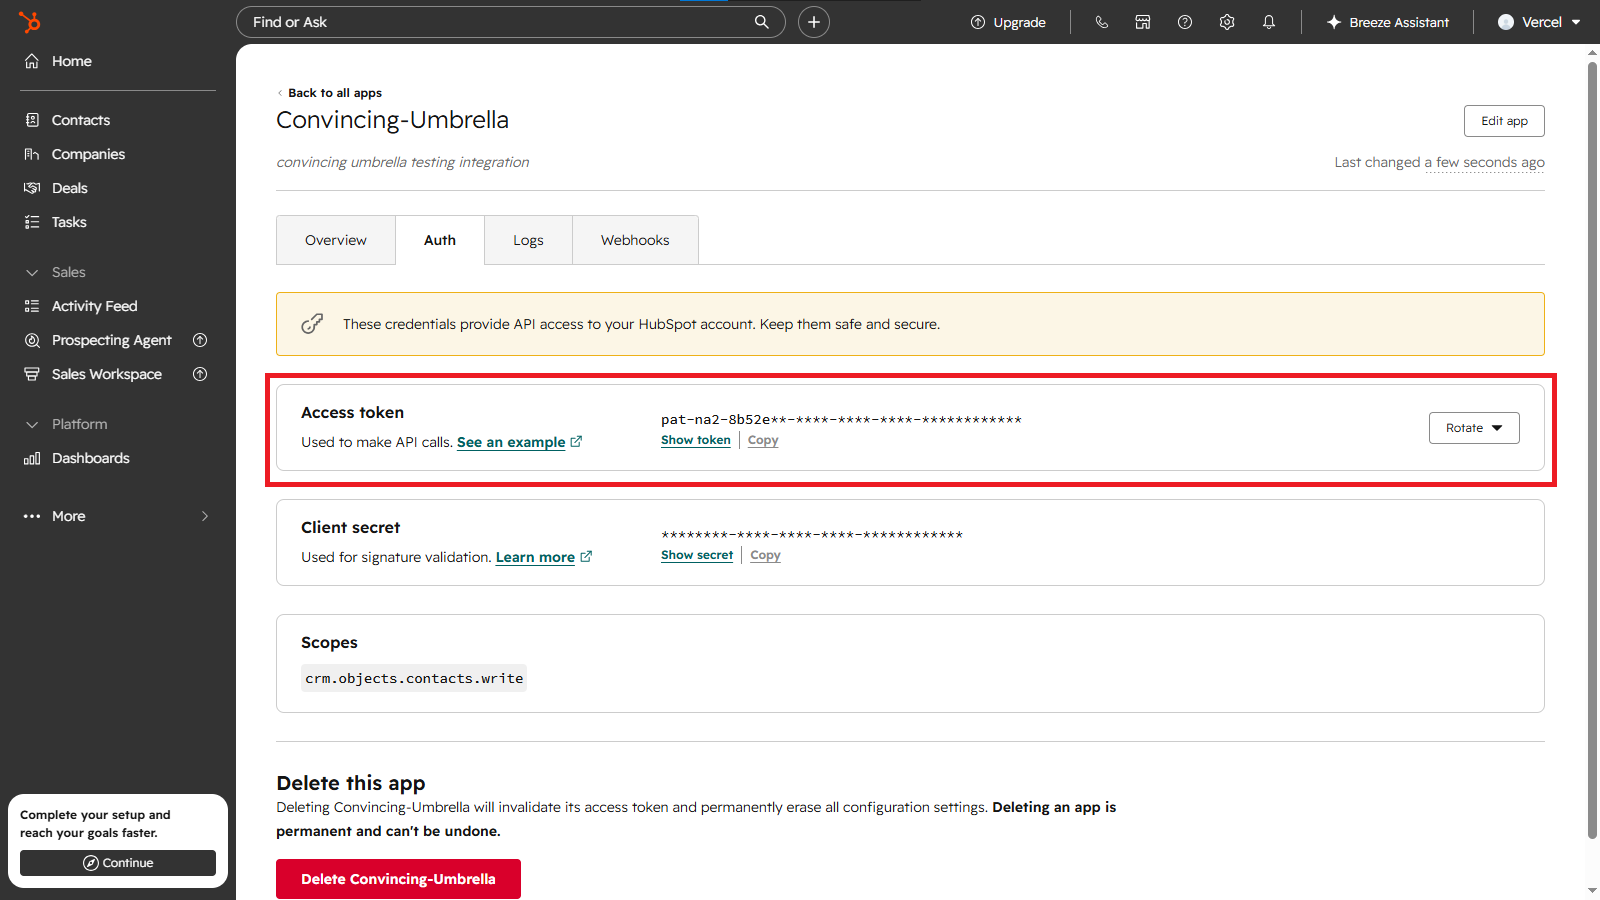Viewport: 1600px width, 900px height.
Task: Switch to the Logs tab
Action: 528,240
